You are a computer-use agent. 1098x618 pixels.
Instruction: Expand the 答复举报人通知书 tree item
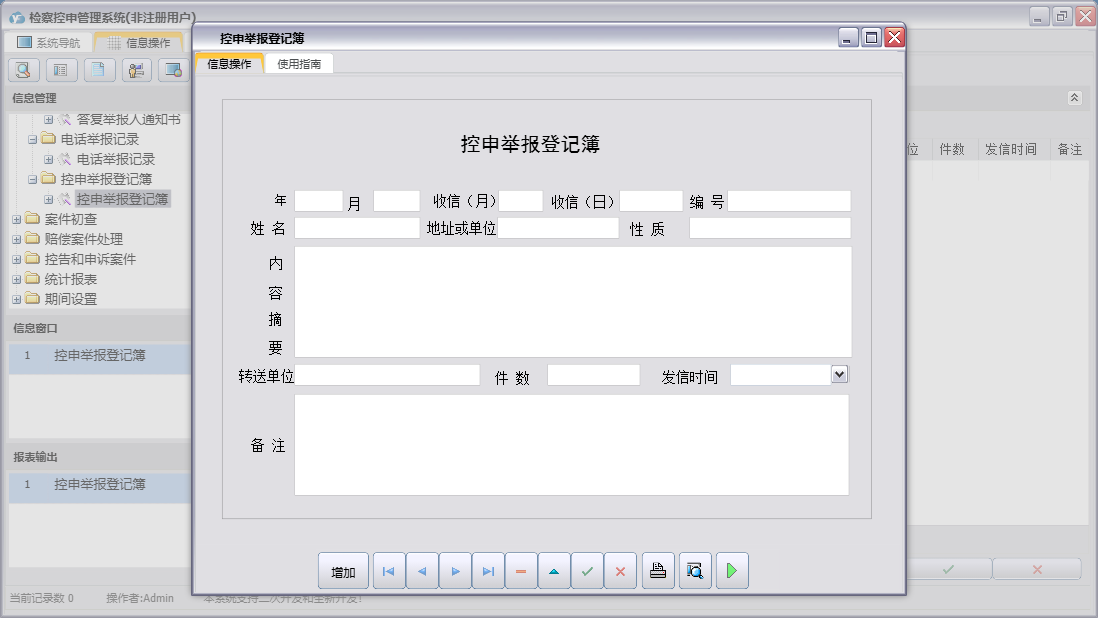[48, 120]
